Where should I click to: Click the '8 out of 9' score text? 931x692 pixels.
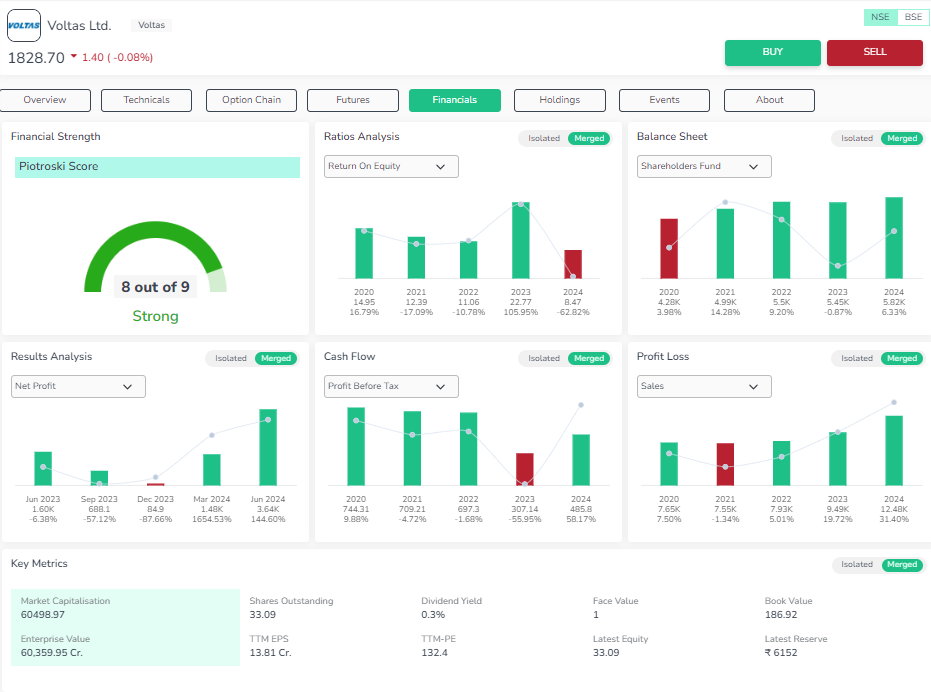[156, 287]
